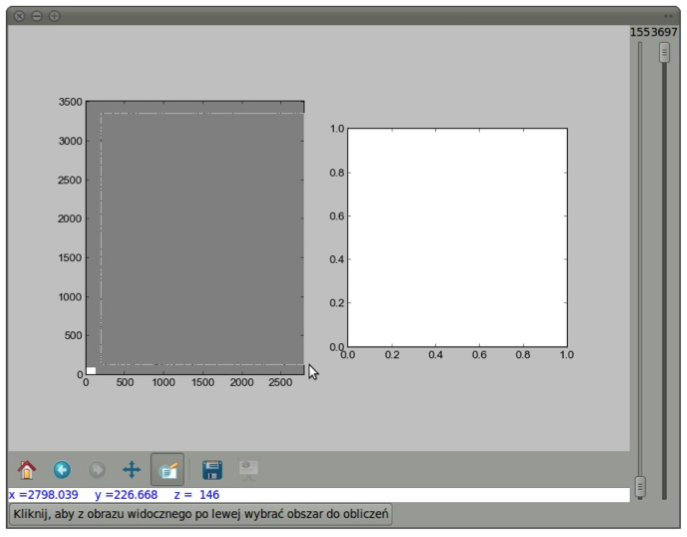Click the greyed-out forward view arrow
Image resolution: width=687 pixels, height=537 pixels.
[97, 468]
